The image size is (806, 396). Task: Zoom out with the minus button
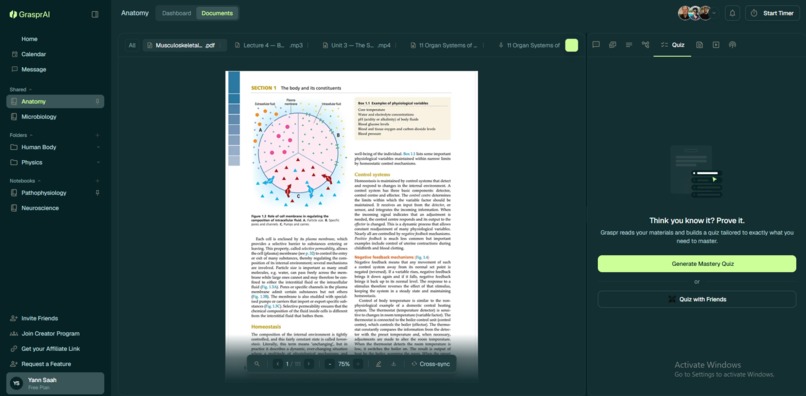[329, 364]
